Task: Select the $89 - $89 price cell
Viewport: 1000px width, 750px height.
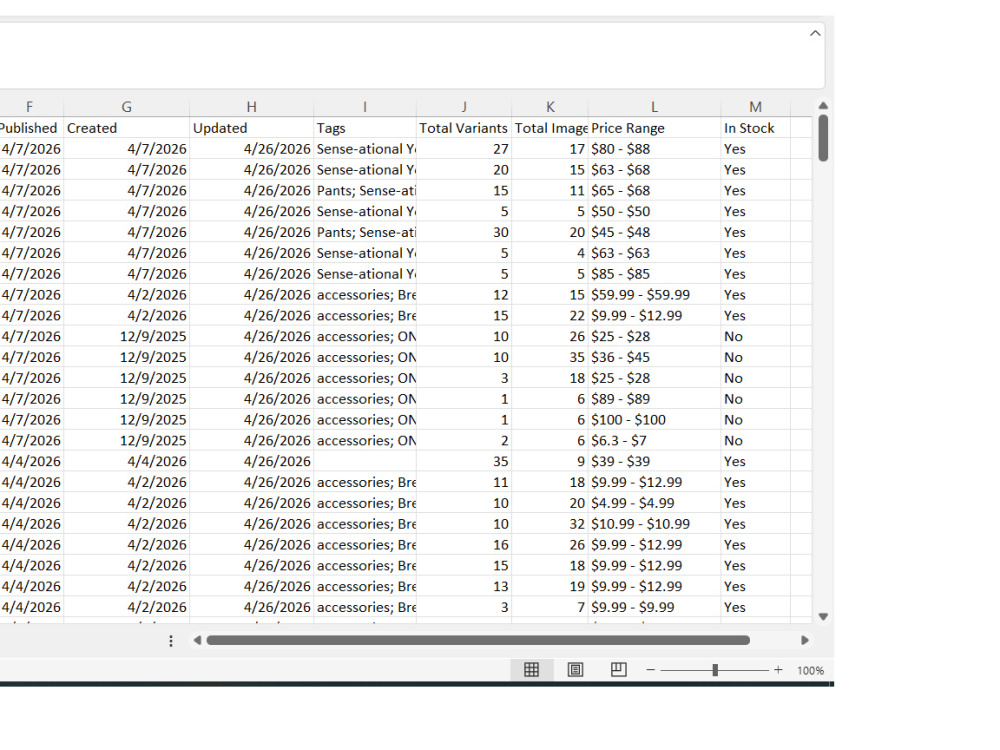Action: click(x=654, y=399)
